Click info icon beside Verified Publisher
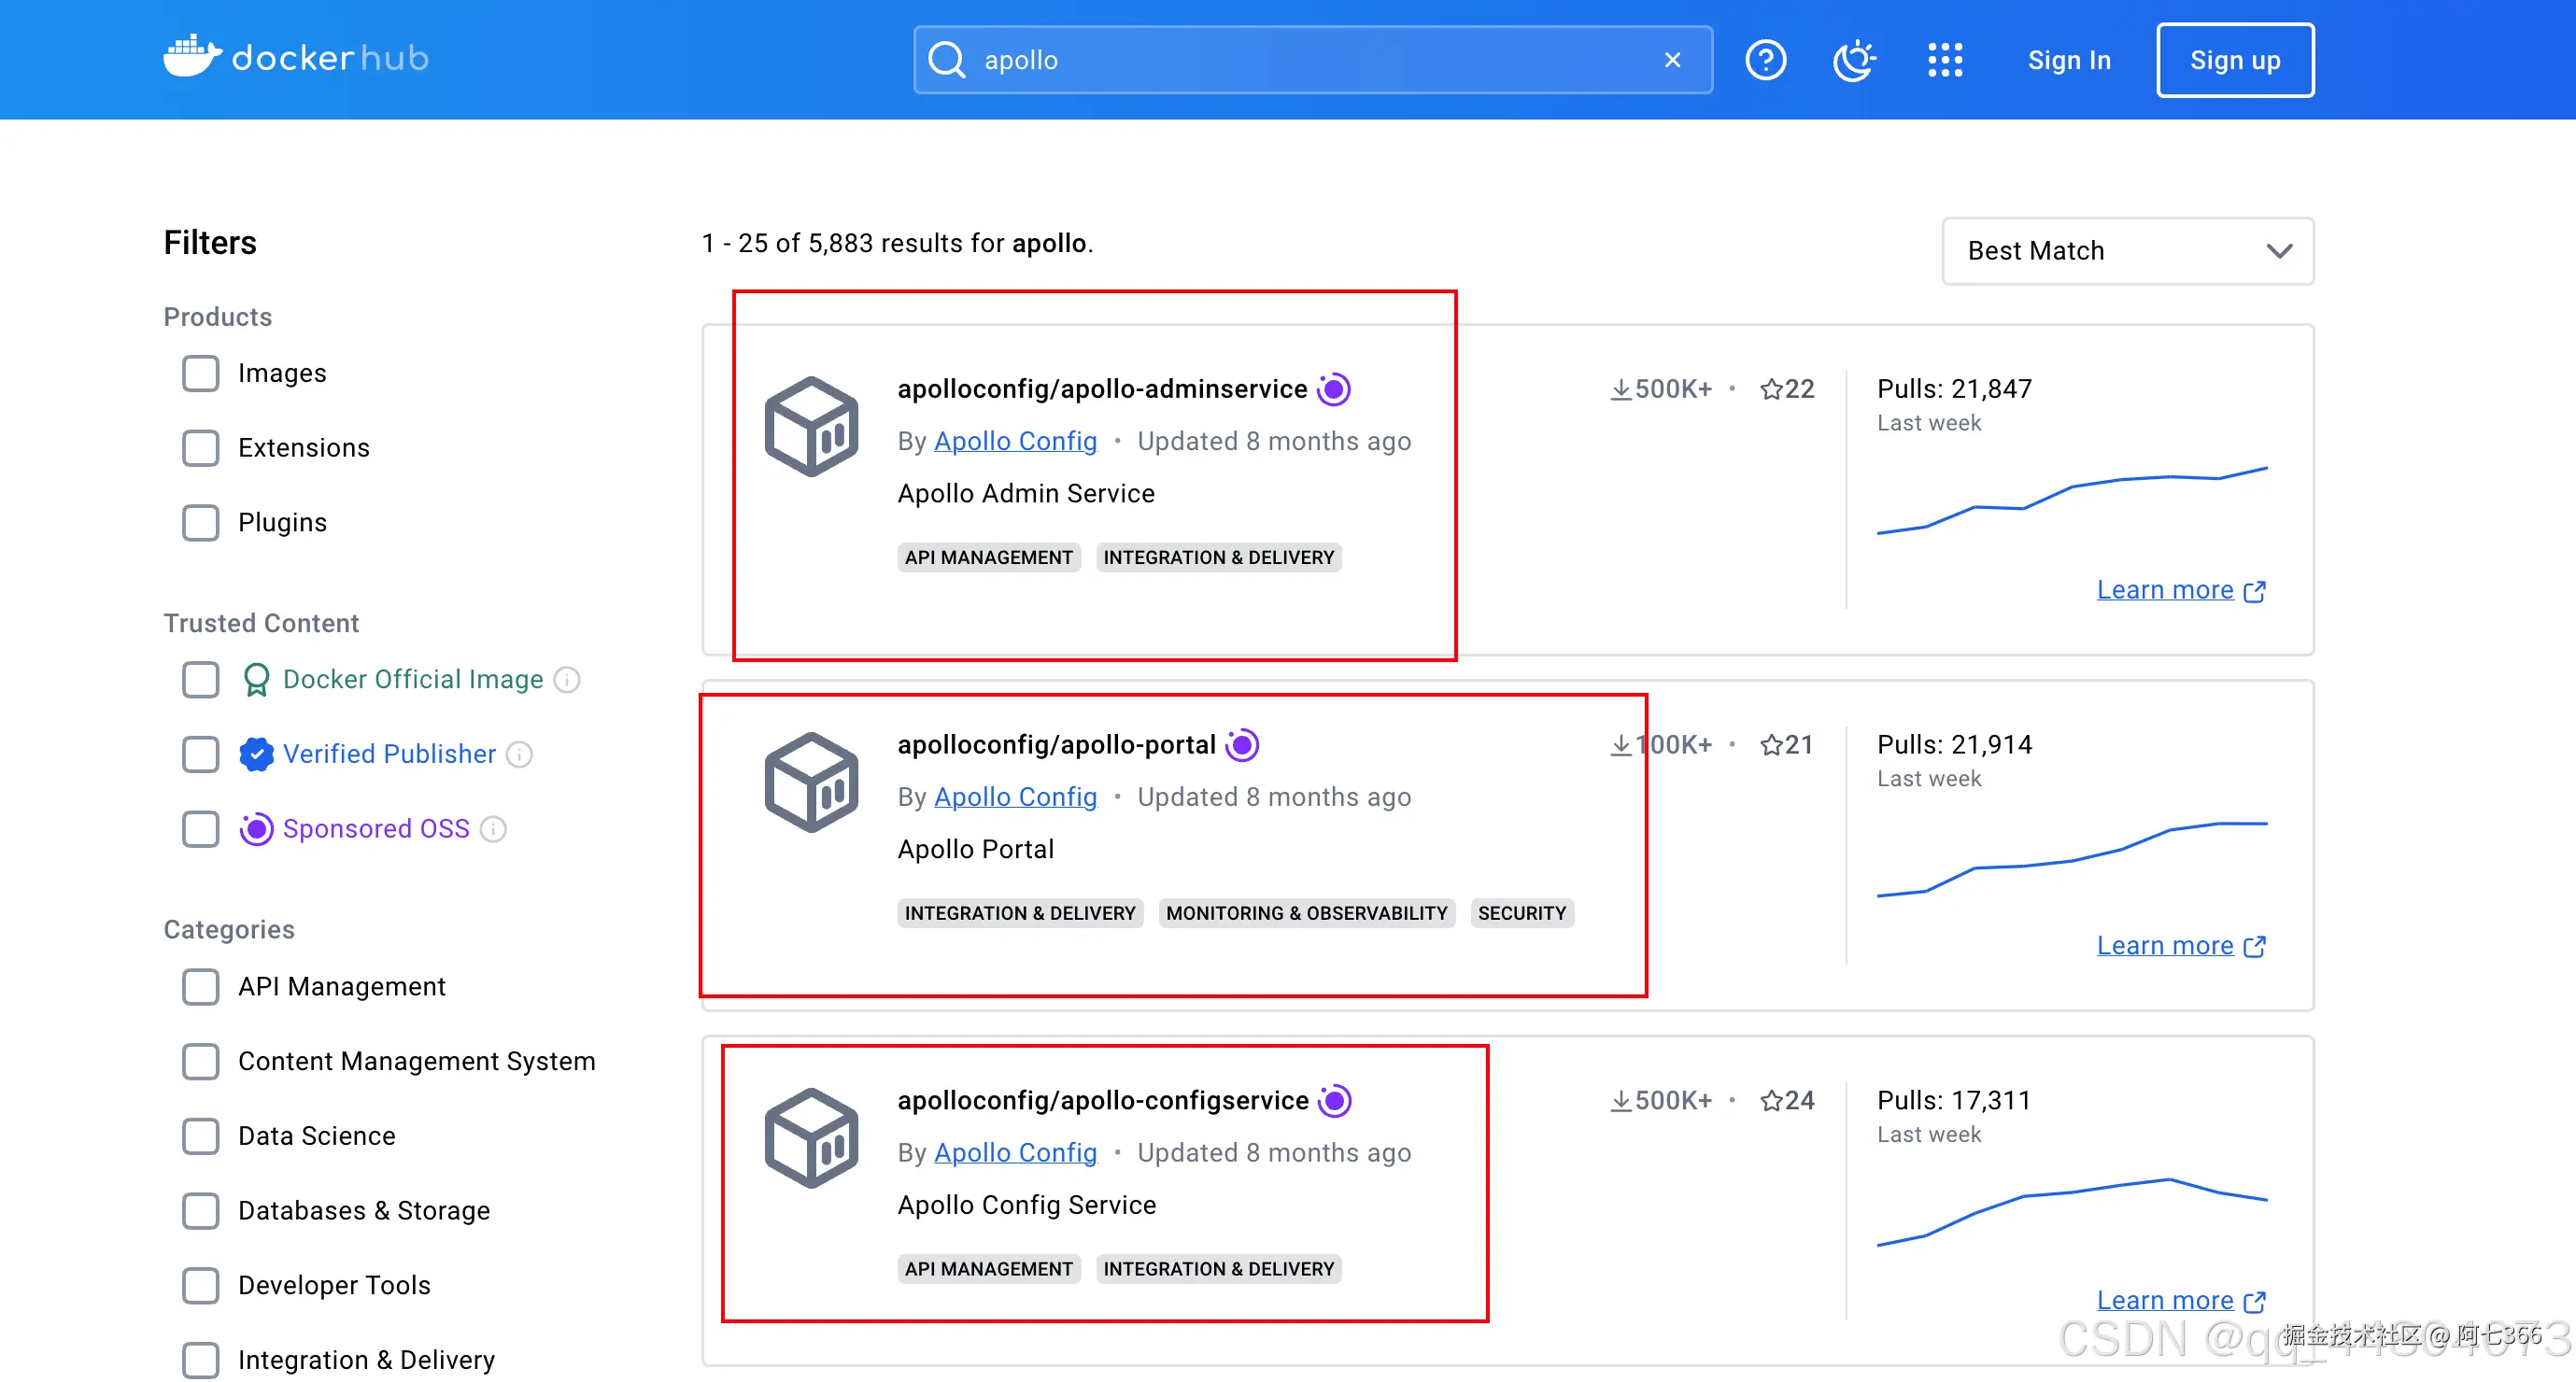The width and height of the screenshot is (2576, 1382). coord(520,754)
